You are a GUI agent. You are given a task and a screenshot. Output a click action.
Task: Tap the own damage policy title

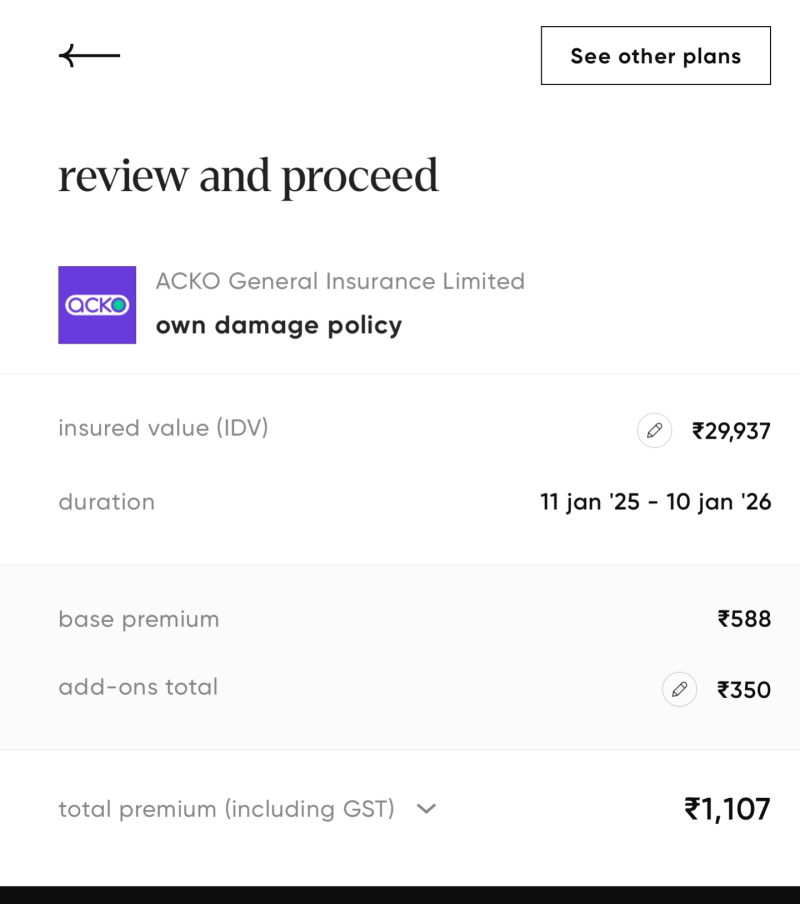tap(279, 326)
